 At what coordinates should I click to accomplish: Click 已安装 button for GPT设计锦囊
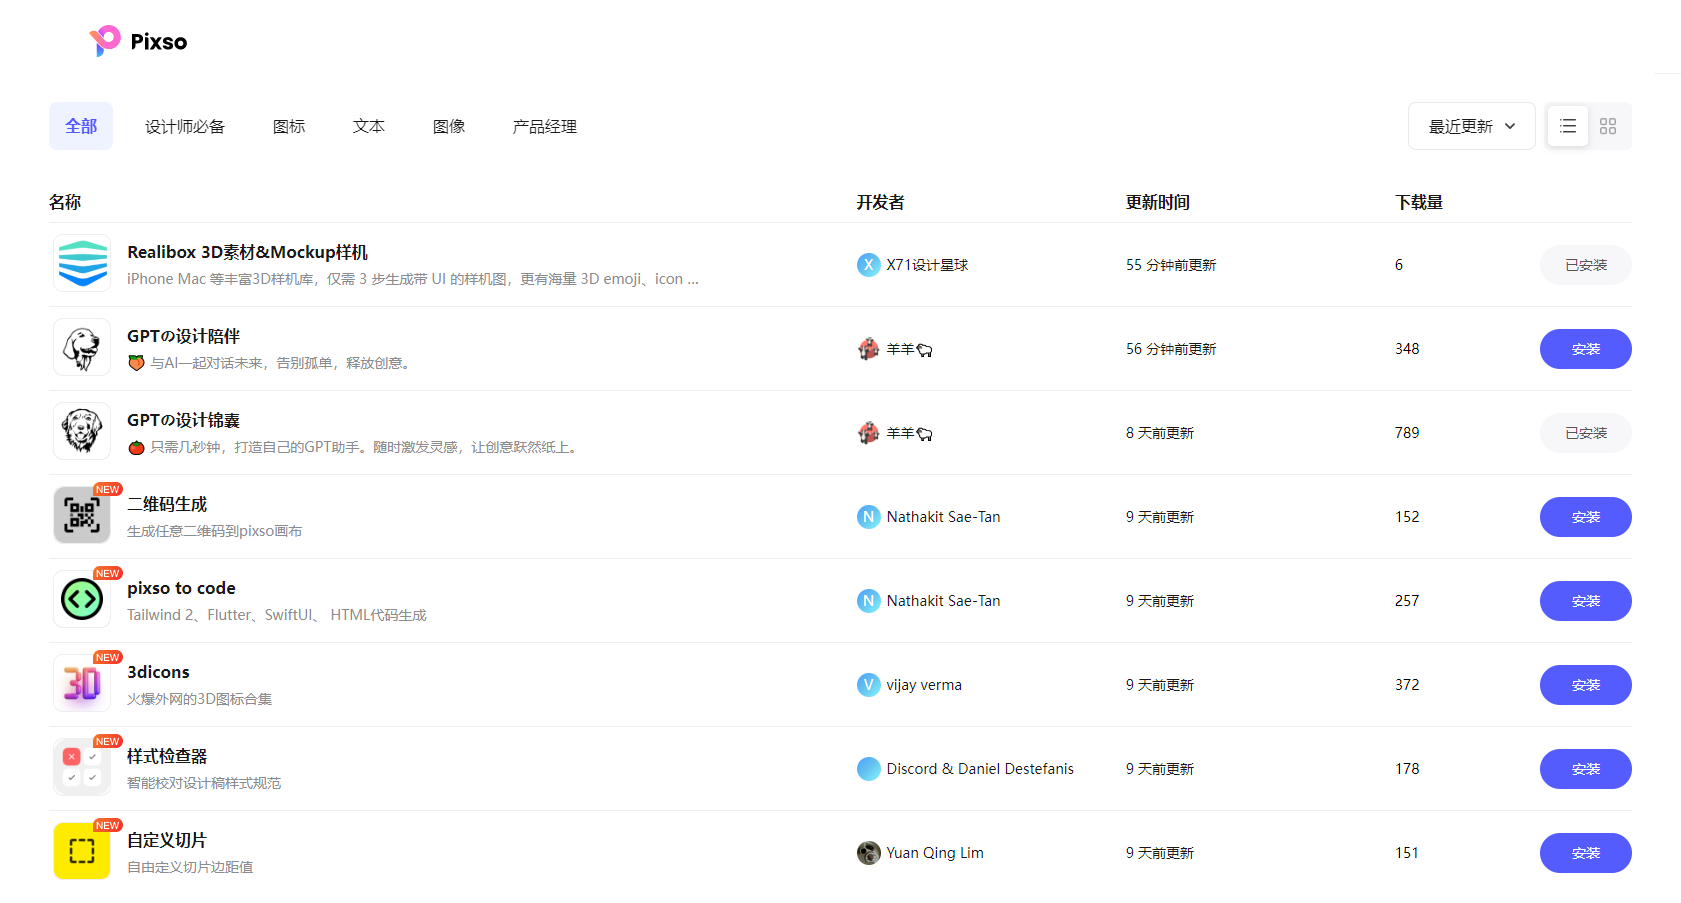click(x=1586, y=433)
